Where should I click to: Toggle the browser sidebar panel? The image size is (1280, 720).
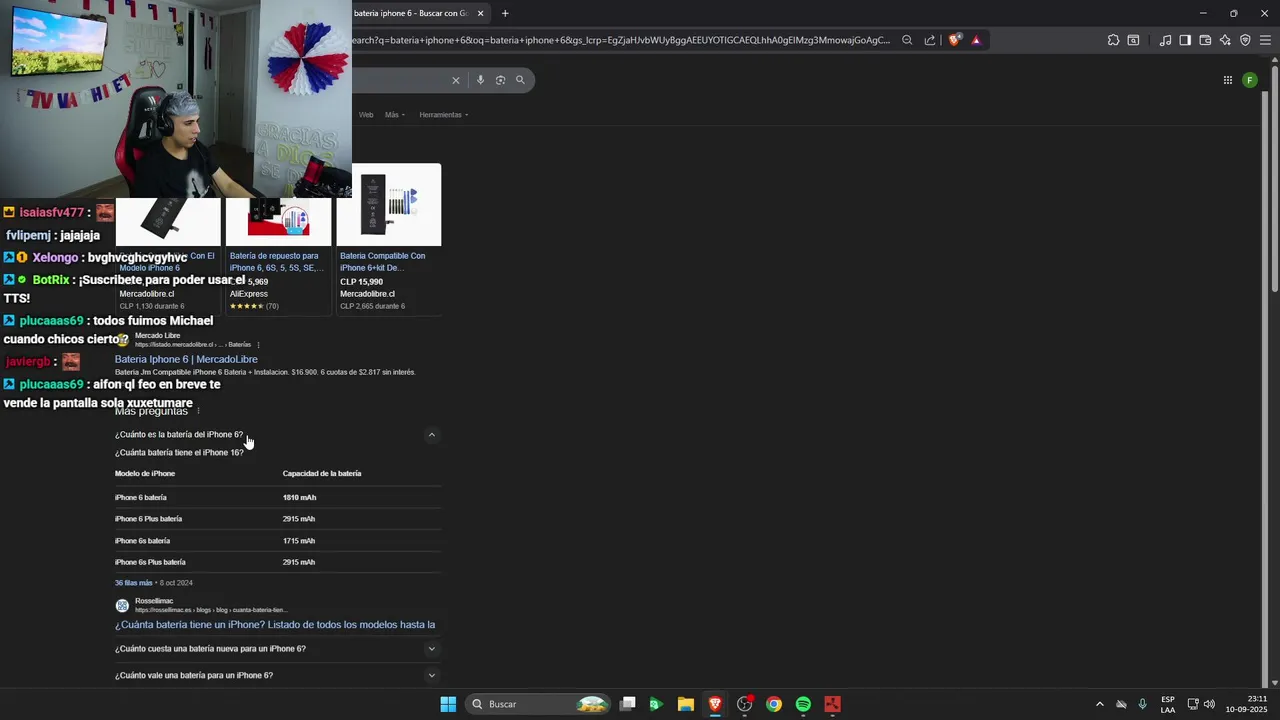1185,40
